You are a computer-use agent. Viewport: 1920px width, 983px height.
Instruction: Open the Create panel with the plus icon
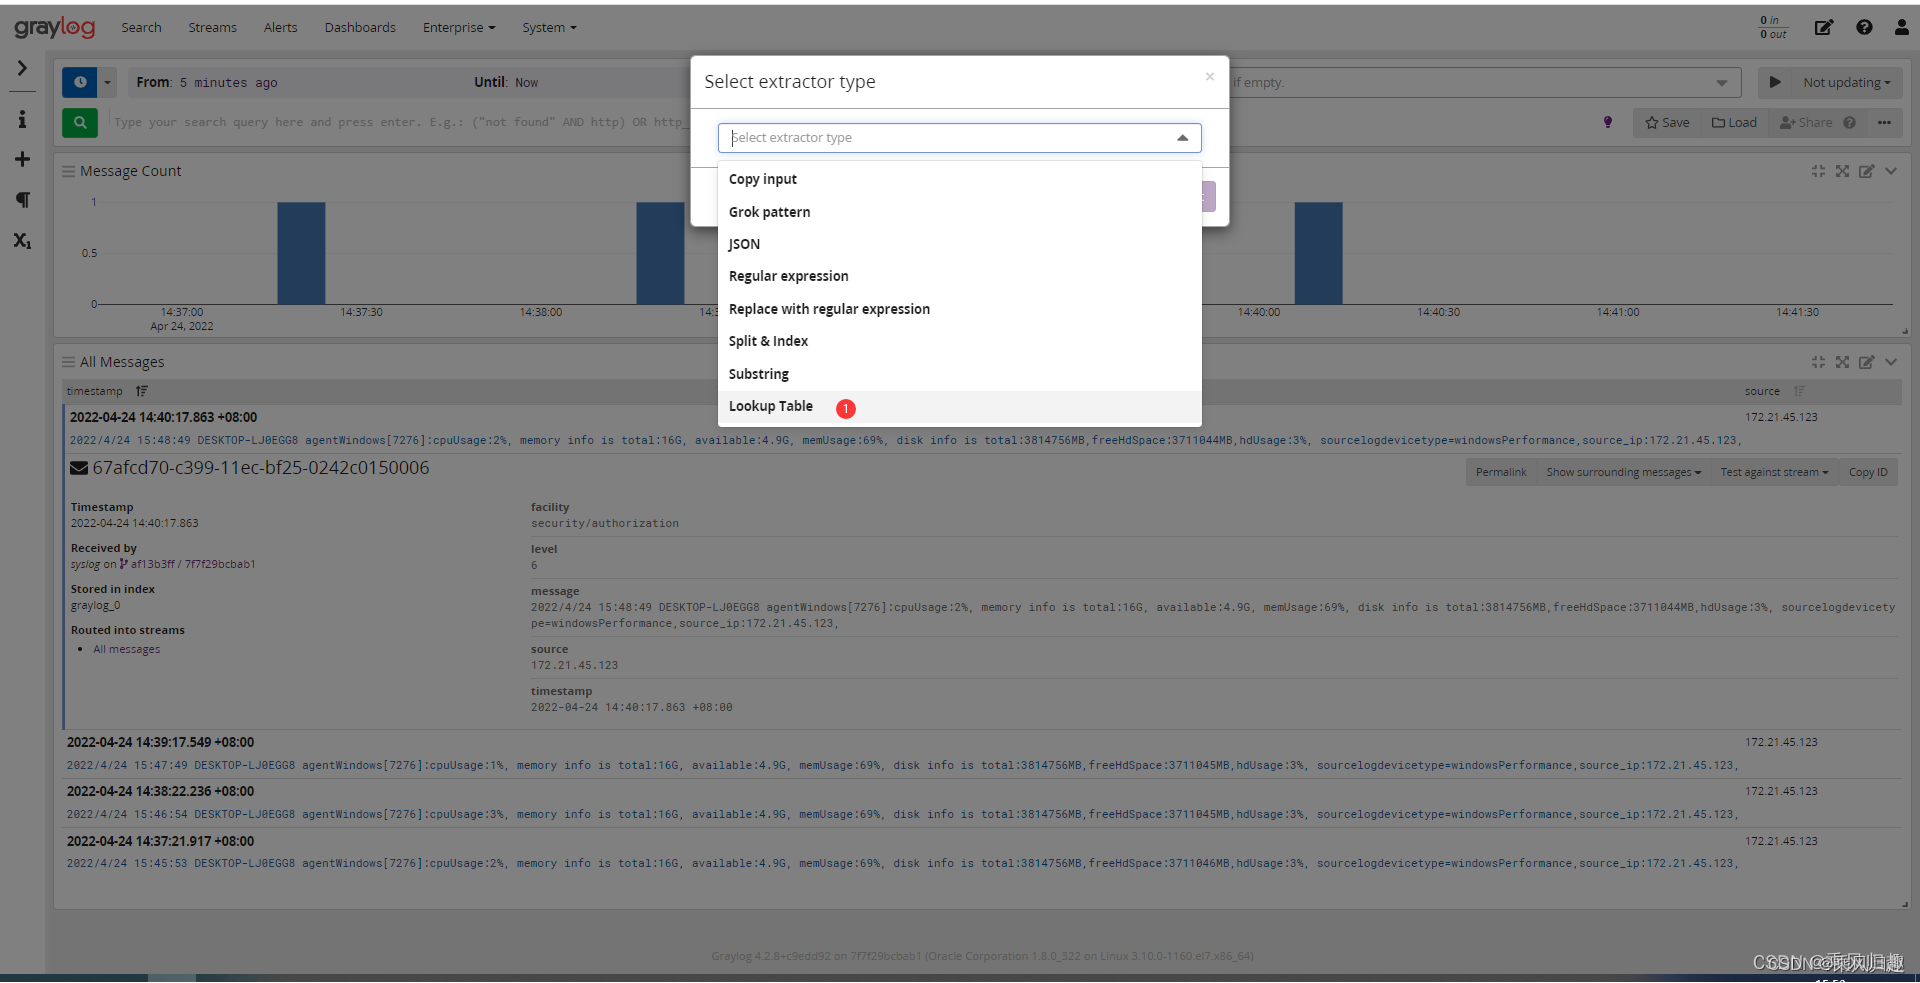click(22, 159)
